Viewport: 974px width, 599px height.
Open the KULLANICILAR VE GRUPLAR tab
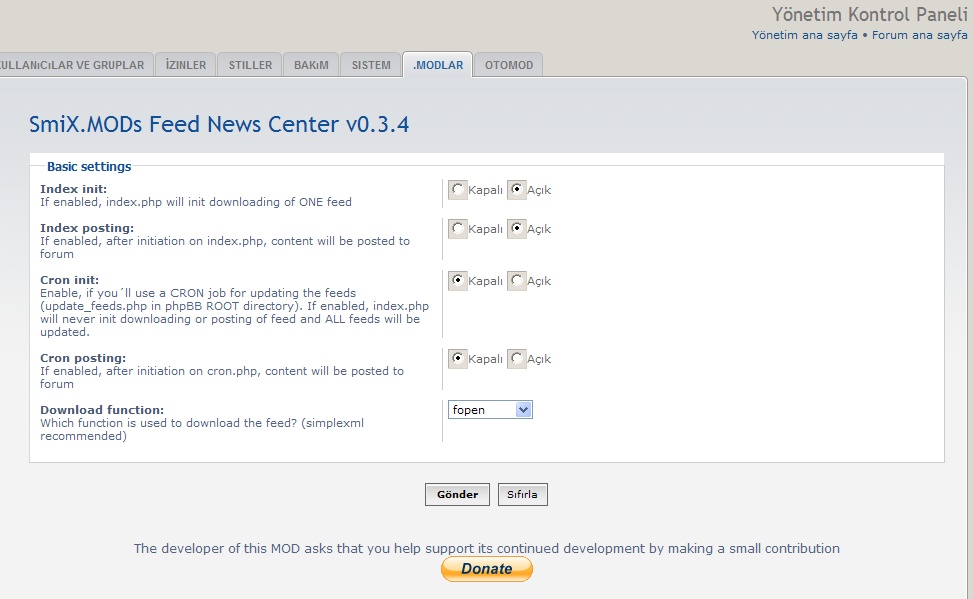75,65
